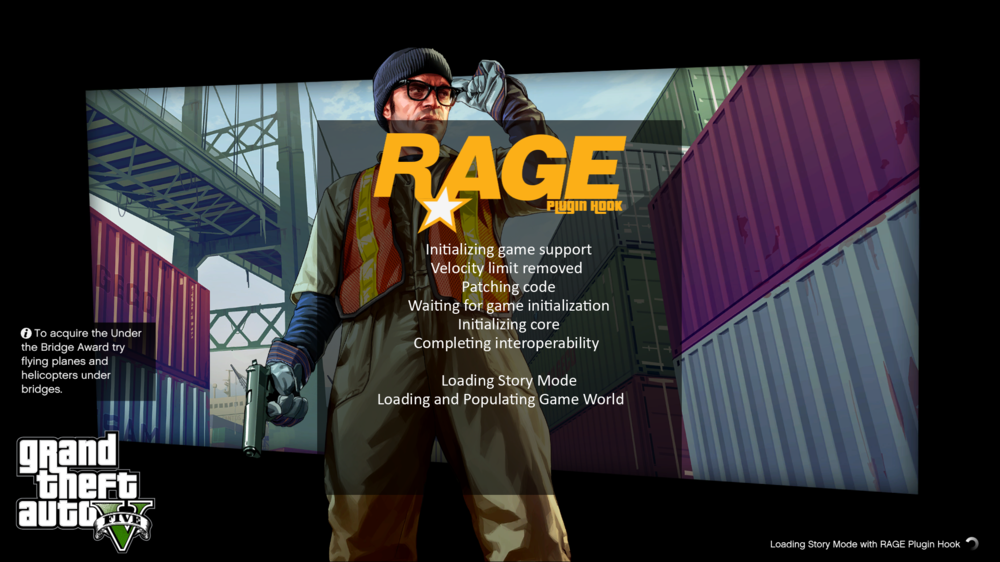Click the 'Plugin Hook' subtitle text
The width and height of the screenshot is (1000, 562).
tap(584, 206)
